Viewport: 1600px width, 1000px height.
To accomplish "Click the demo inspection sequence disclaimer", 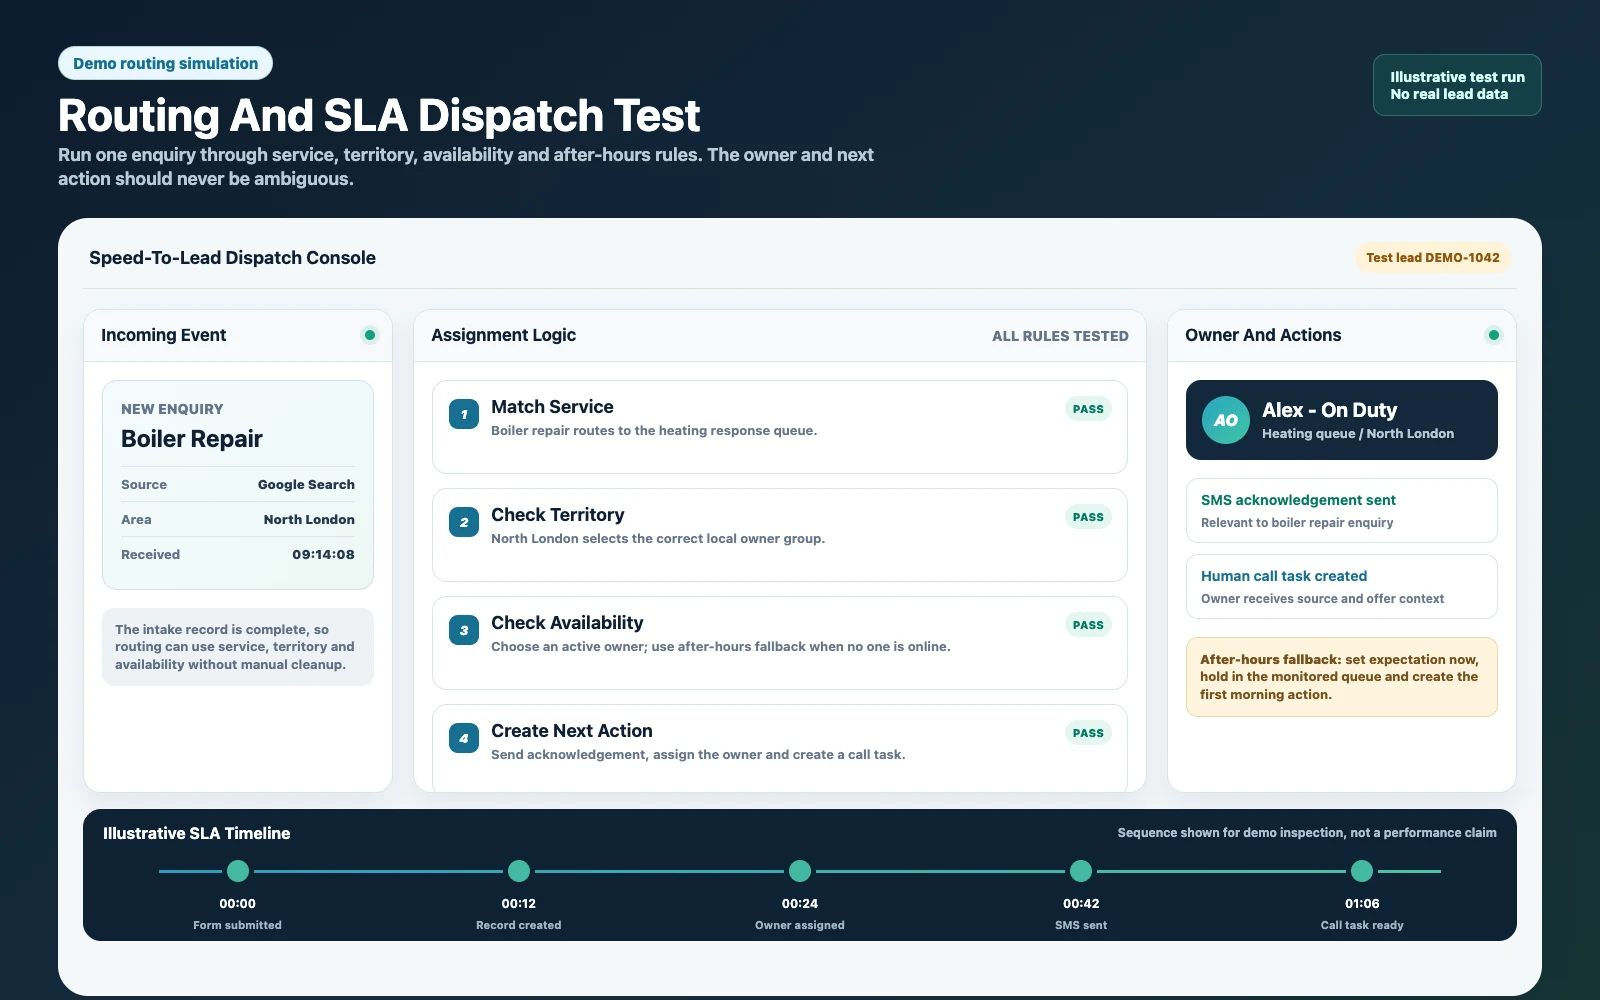I will (x=1307, y=833).
